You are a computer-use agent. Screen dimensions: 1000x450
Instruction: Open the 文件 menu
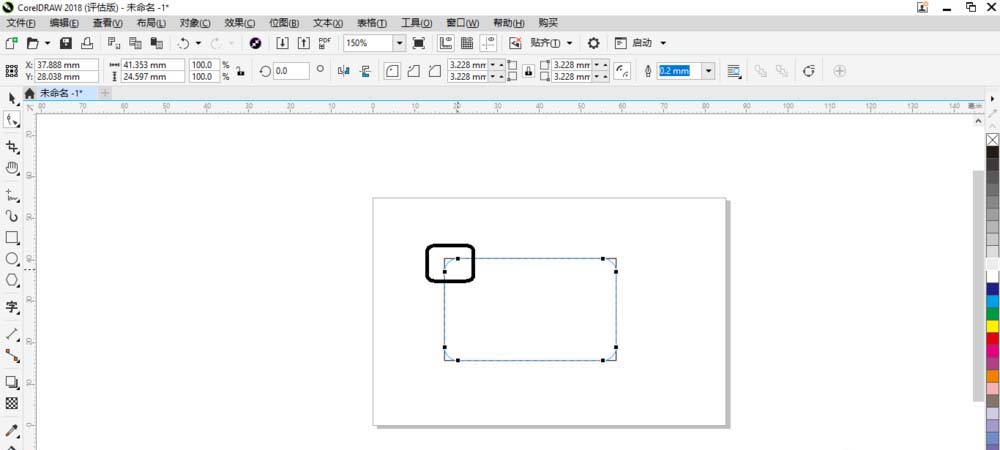[x=21, y=23]
